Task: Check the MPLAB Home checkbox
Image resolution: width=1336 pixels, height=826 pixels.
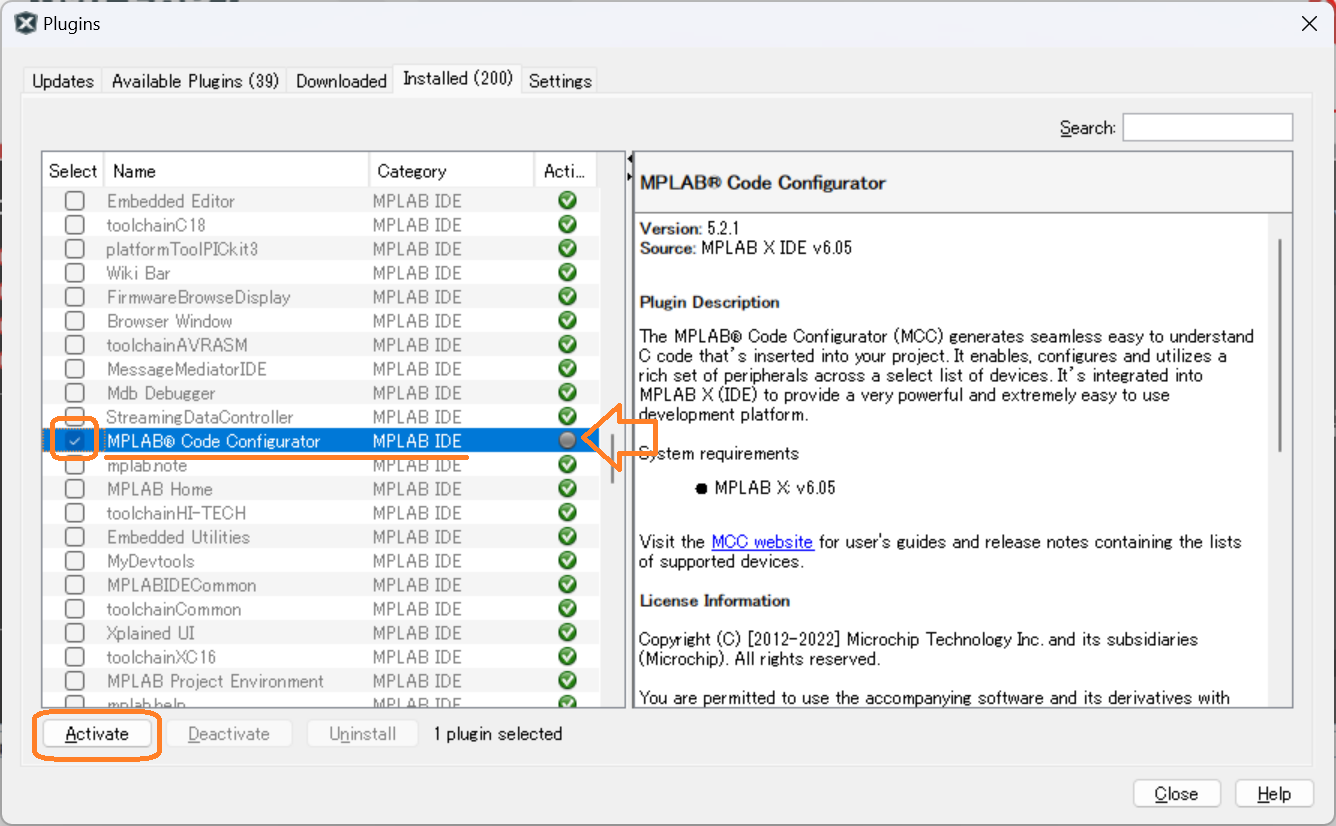Action: 74,489
